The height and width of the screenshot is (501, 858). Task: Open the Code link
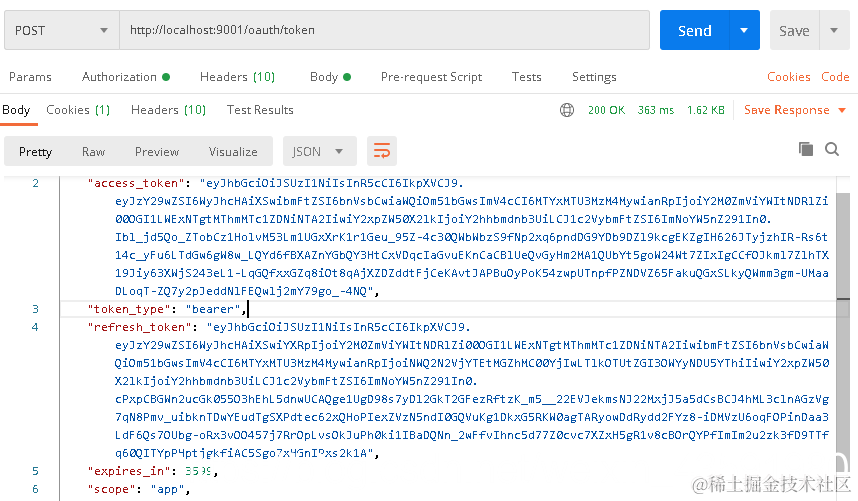tap(835, 77)
